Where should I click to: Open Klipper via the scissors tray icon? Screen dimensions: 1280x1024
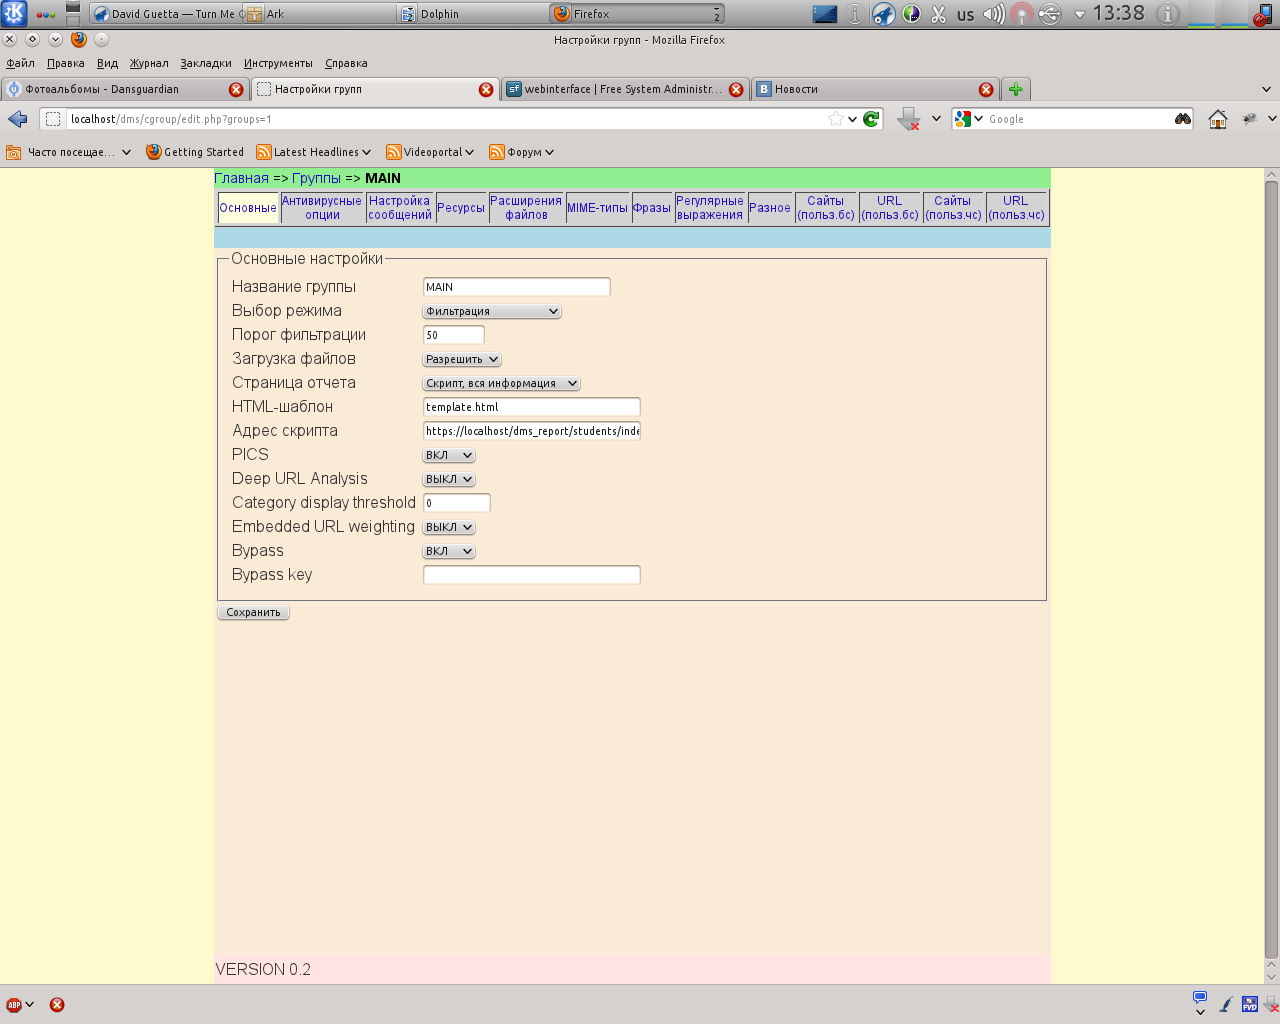pyautogui.click(x=938, y=14)
